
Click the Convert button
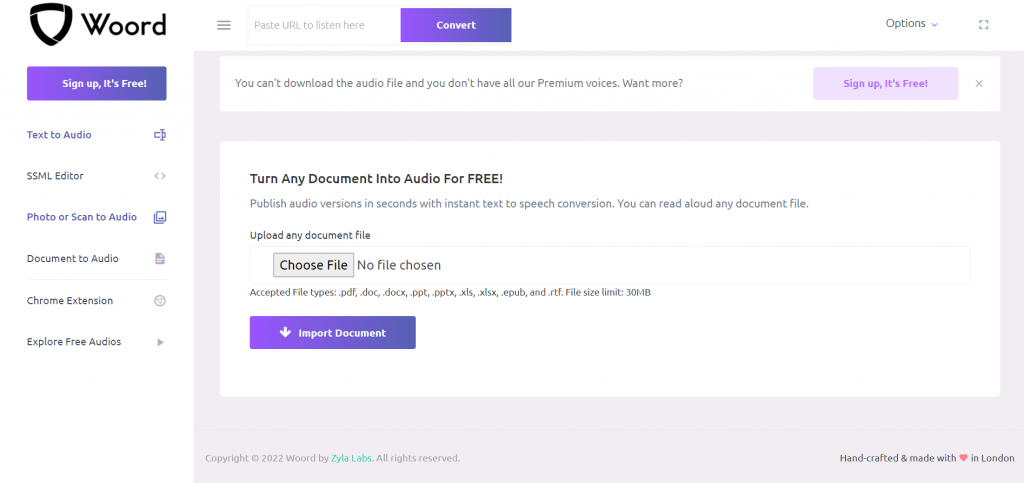coord(456,25)
